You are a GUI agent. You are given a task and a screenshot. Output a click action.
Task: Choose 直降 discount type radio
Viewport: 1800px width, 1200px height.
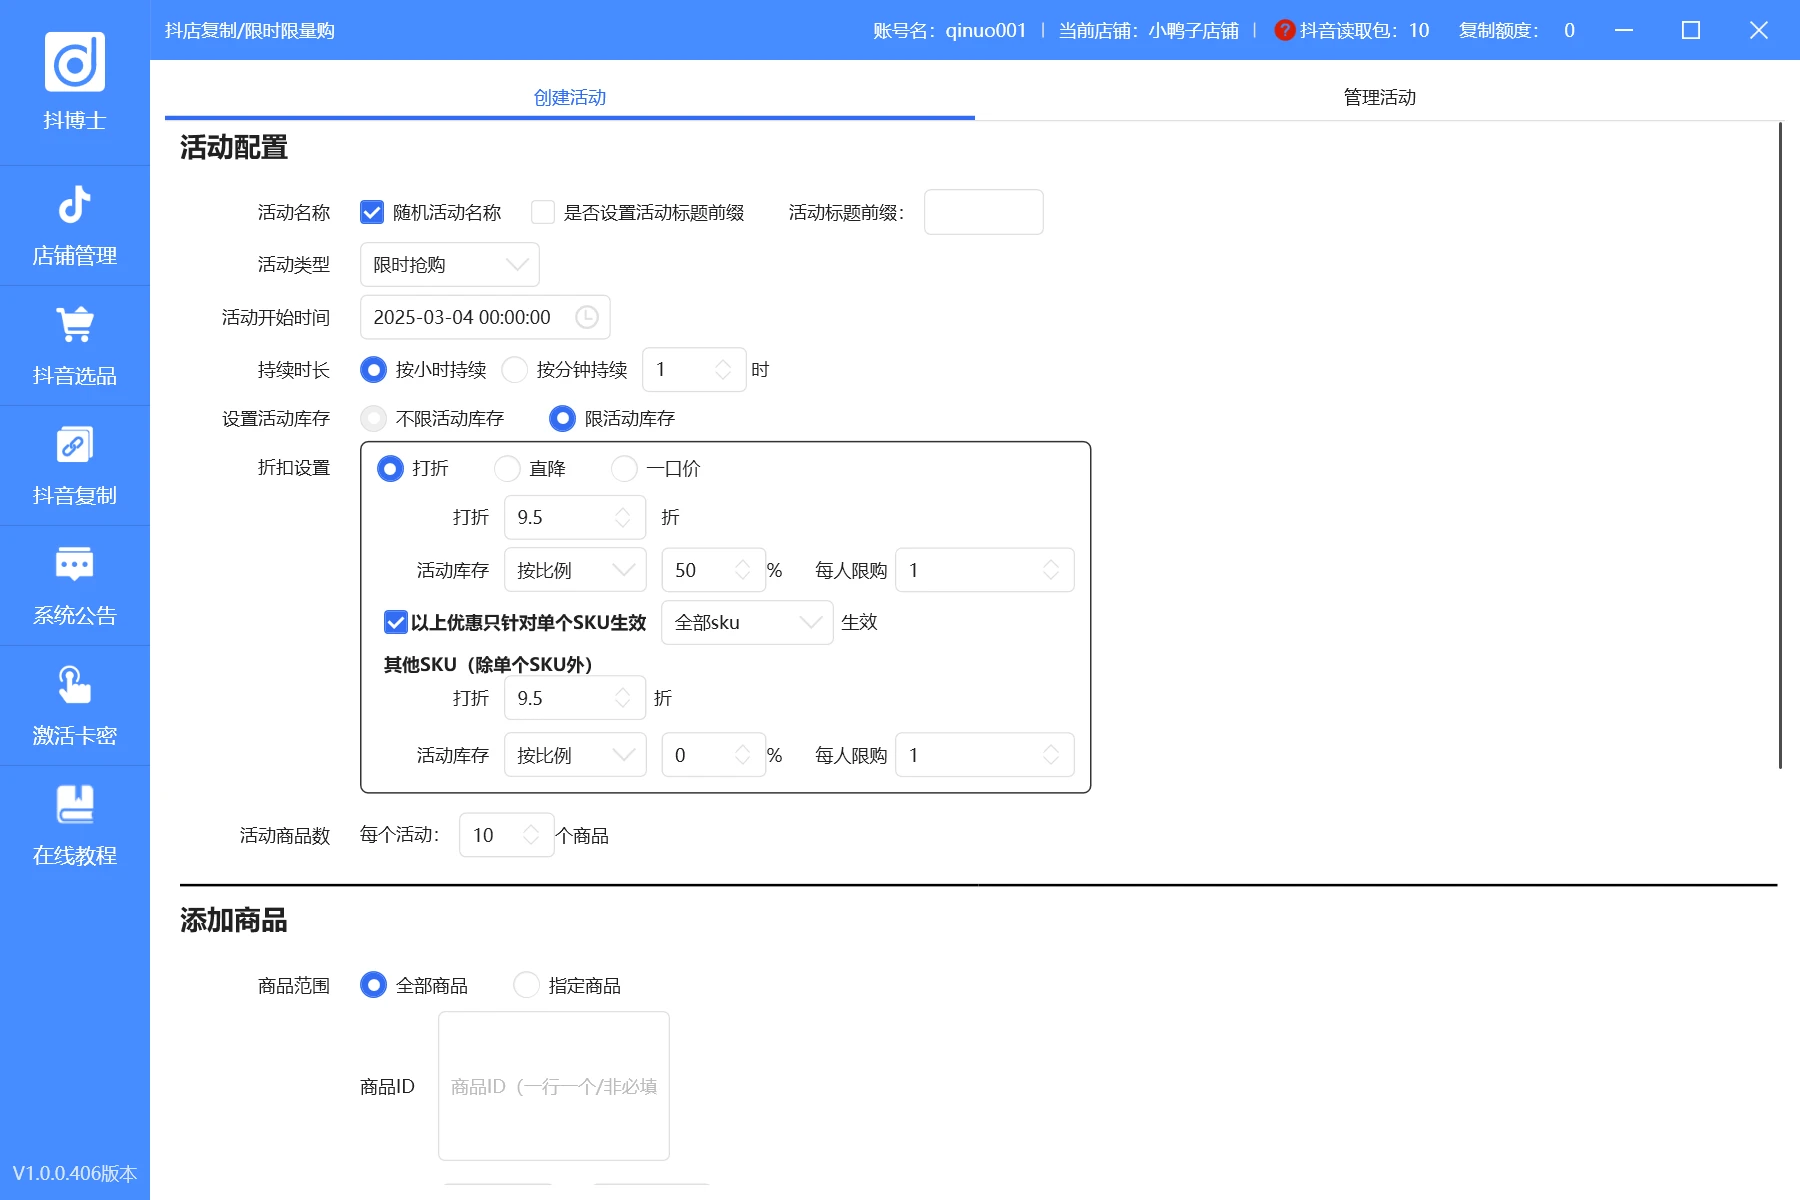coord(507,468)
